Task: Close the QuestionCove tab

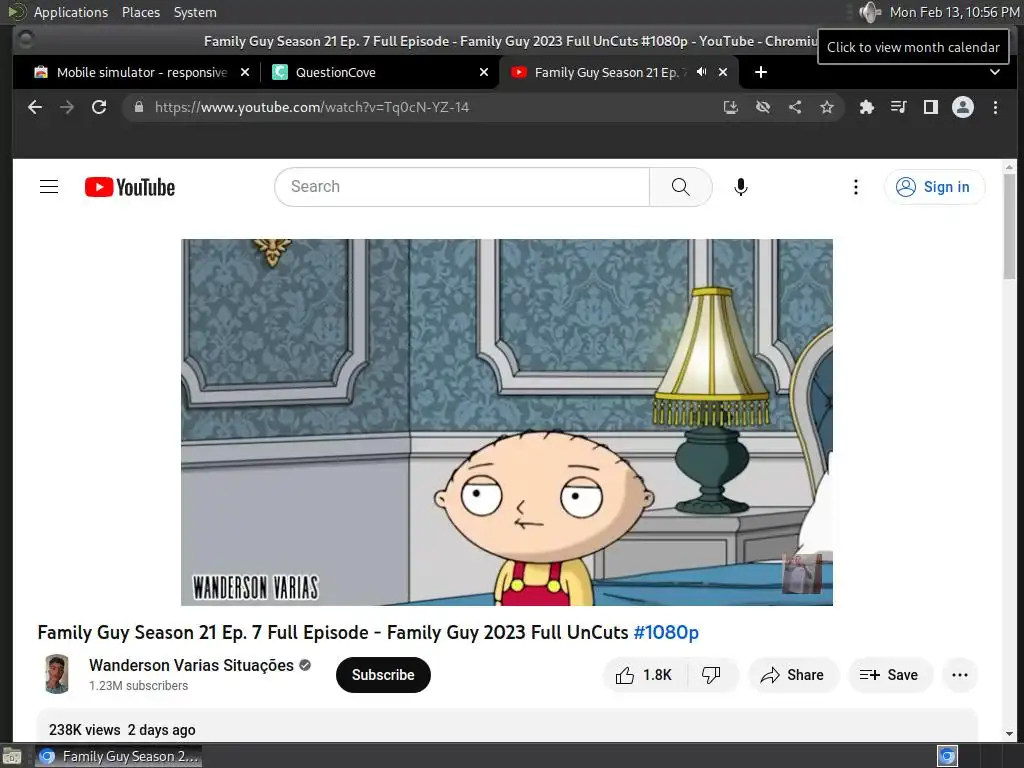Action: coord(484,72)
